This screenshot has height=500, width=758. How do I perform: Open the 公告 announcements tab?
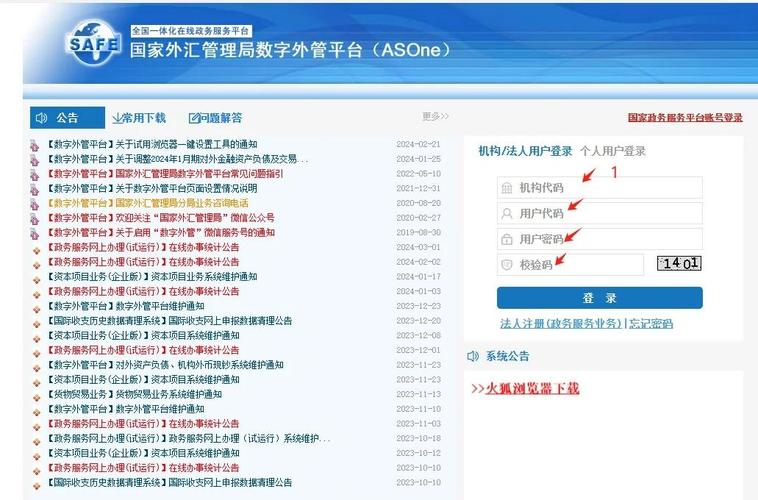pyautogui.click(x=67, y=118)
